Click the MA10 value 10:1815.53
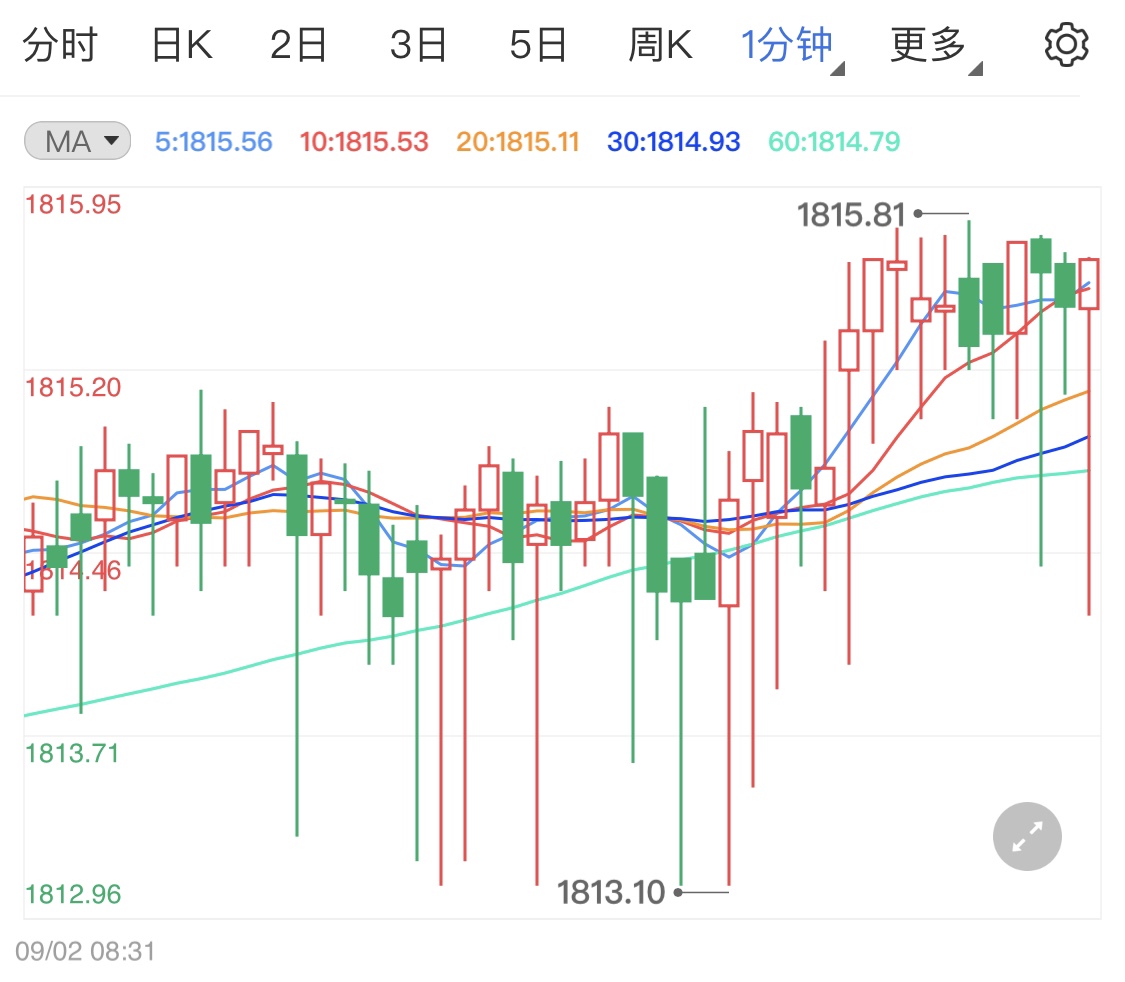The image size is (1125, 982). [x=364, y=142]
